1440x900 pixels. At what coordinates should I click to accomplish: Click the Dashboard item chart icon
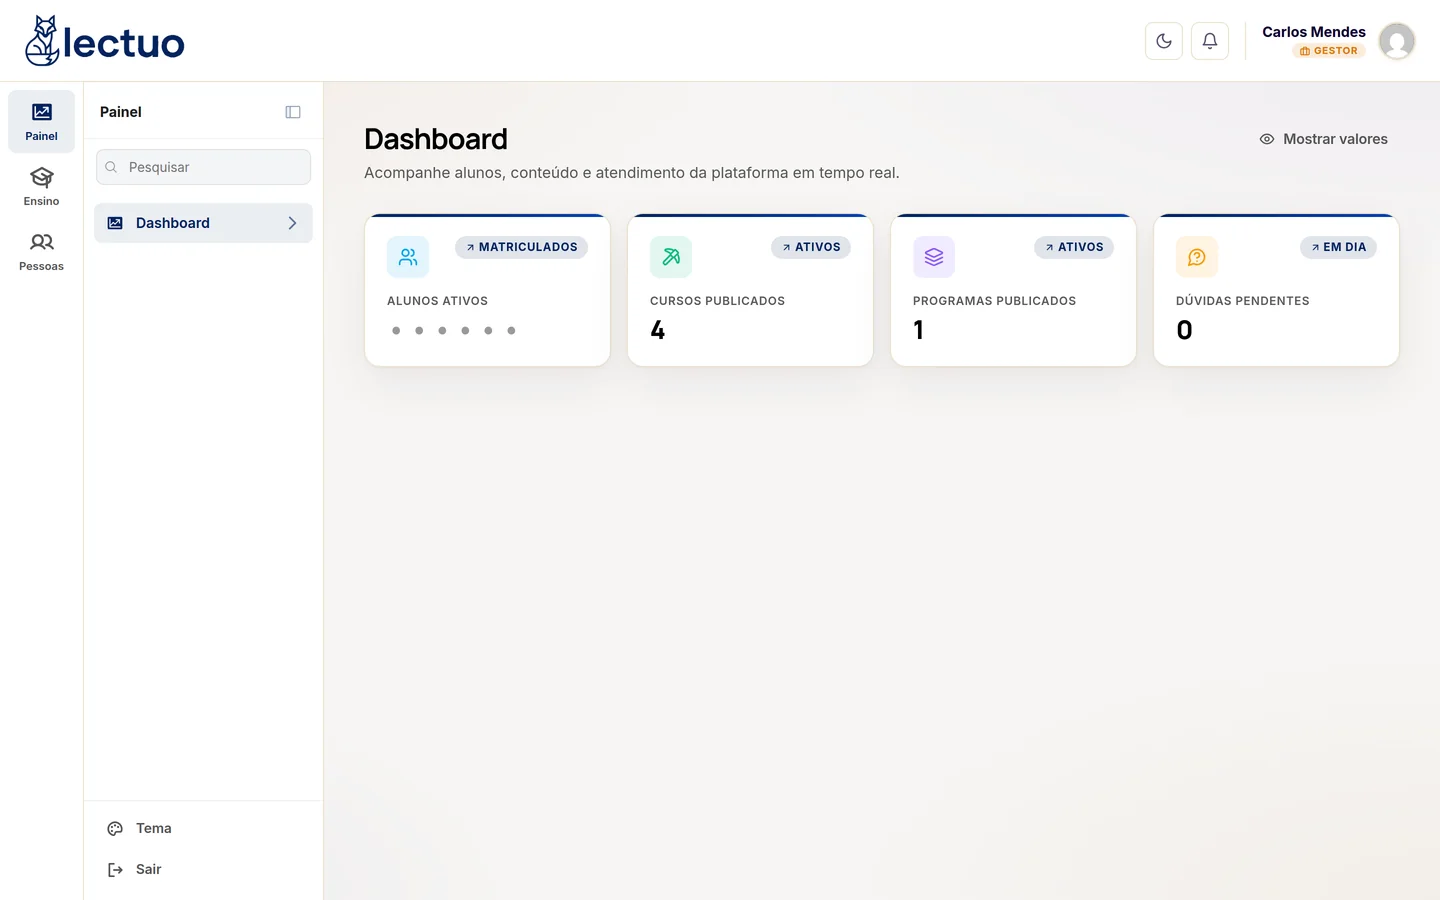click(x=115, y=223)
